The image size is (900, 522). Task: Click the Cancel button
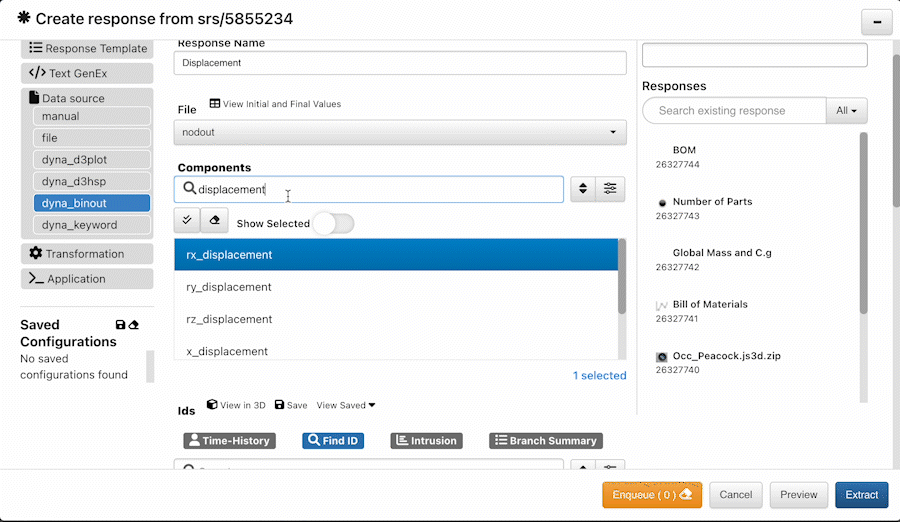pyautogui.click(x=736, y=495)
